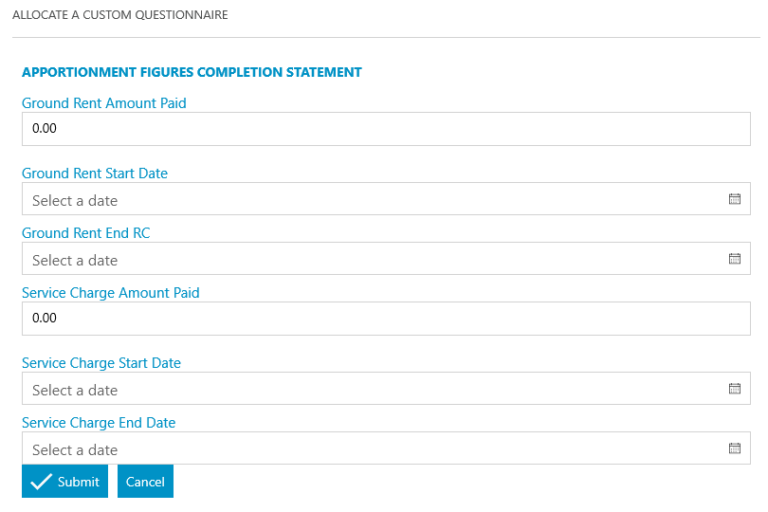Focus the Service Charge End Date input
Screen dimensions: 768x512
[370, 449]
